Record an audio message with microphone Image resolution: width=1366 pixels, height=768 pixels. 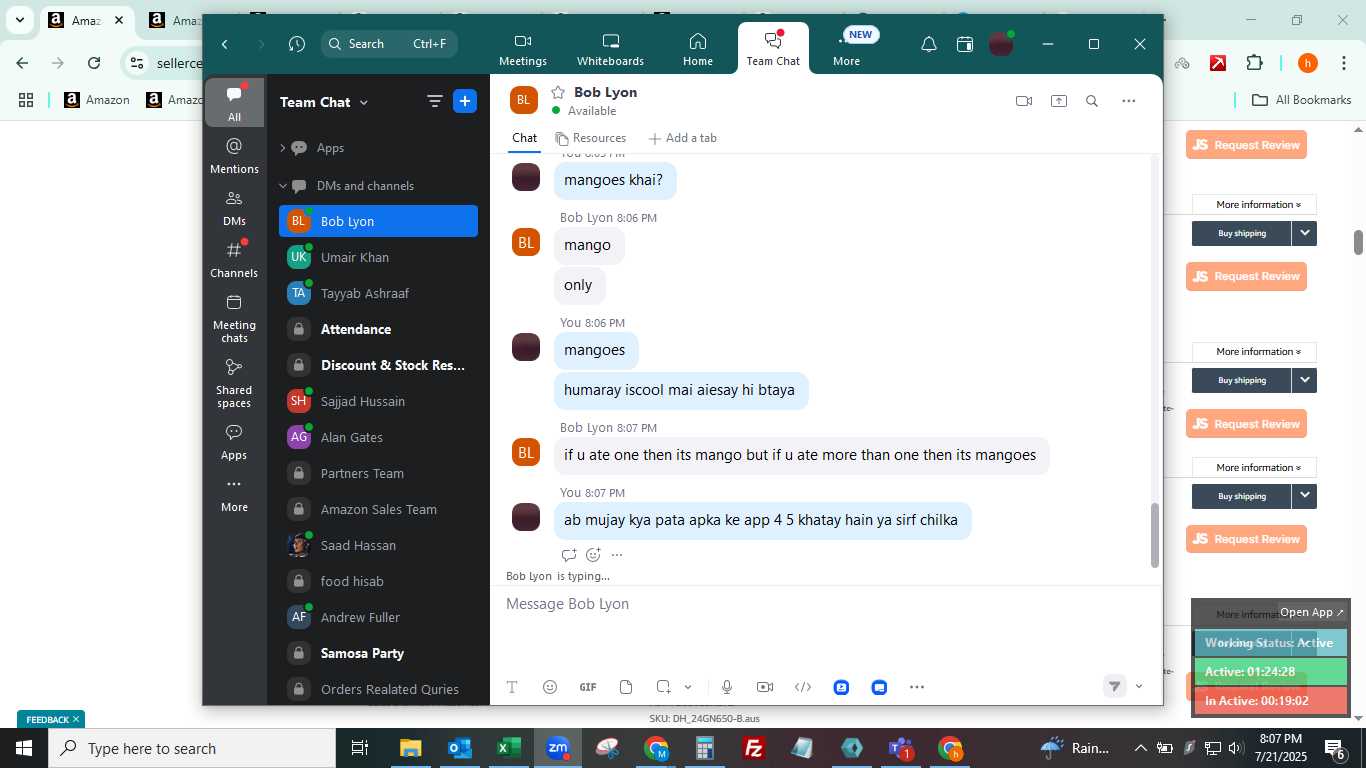(x=727, y=687)
